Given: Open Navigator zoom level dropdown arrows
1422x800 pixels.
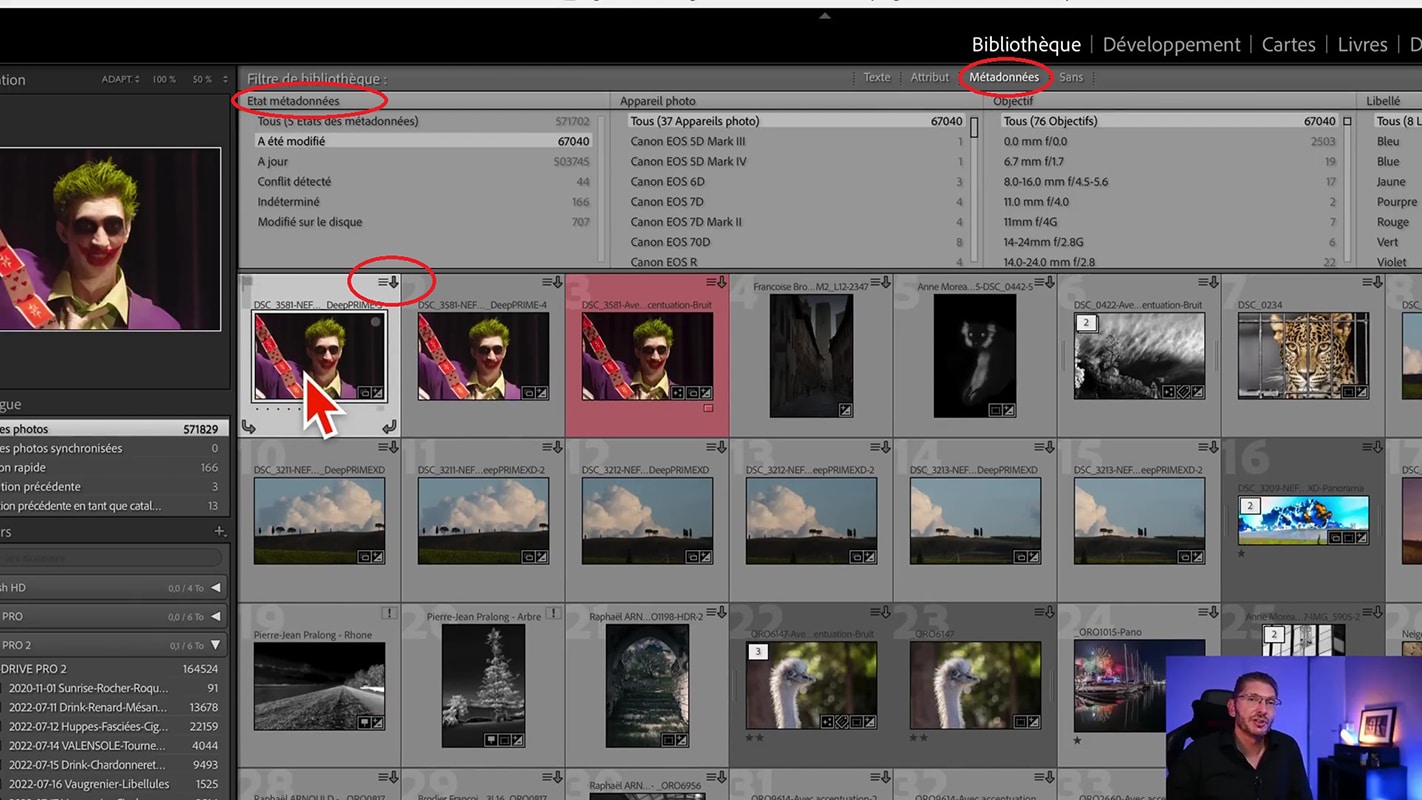Looking at the screenshot, I should tap(224, 79).
